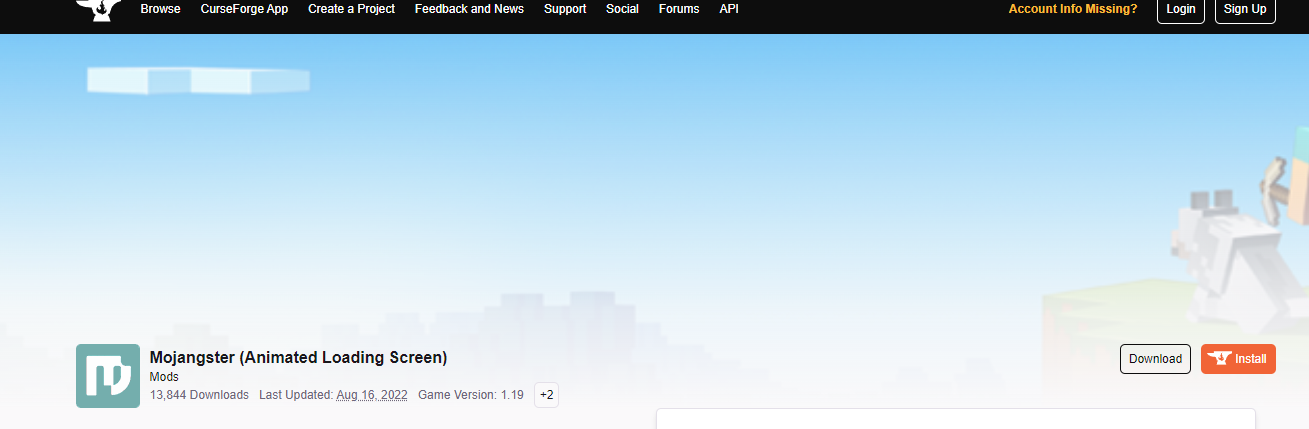This screenshot has width=1309, height=429.
Task: Click the Sign Up button
Action: [1245, 9]
